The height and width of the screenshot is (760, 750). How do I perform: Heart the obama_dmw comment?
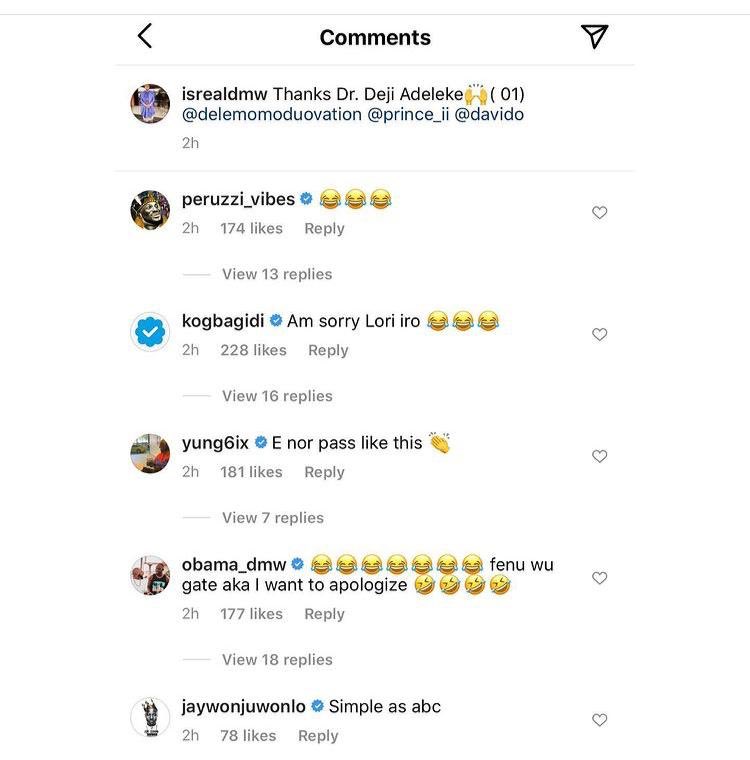[x=600, y=579]
